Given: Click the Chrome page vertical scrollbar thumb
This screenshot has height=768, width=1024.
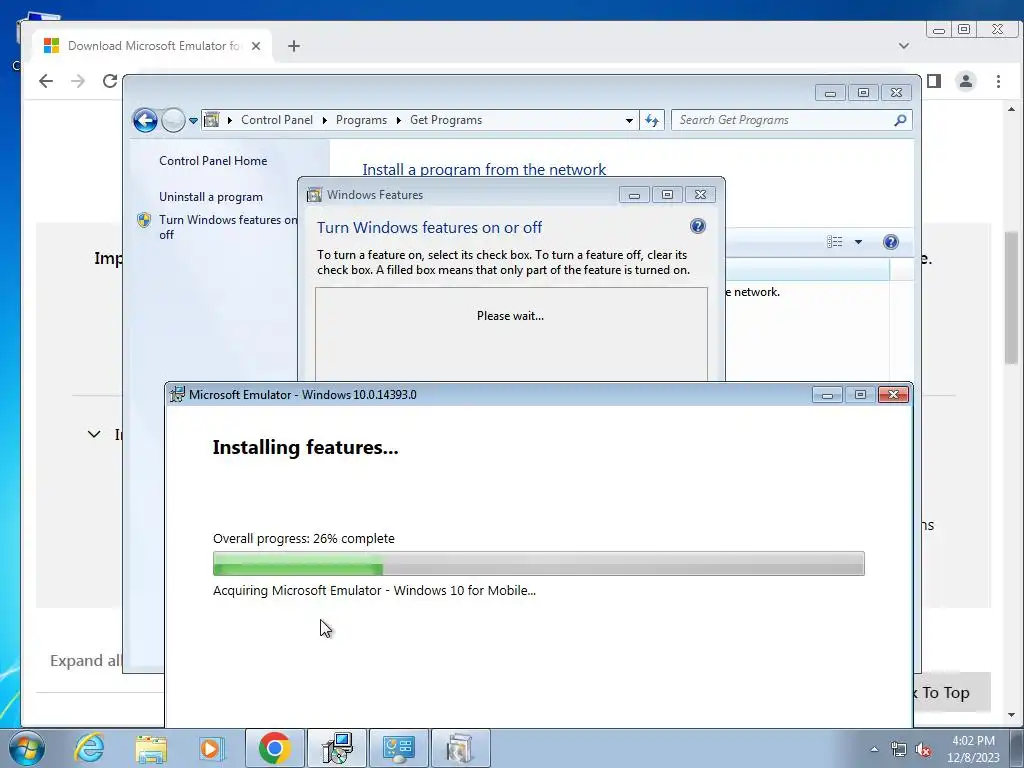Looking at the screenshot, I should [1012, 297].
